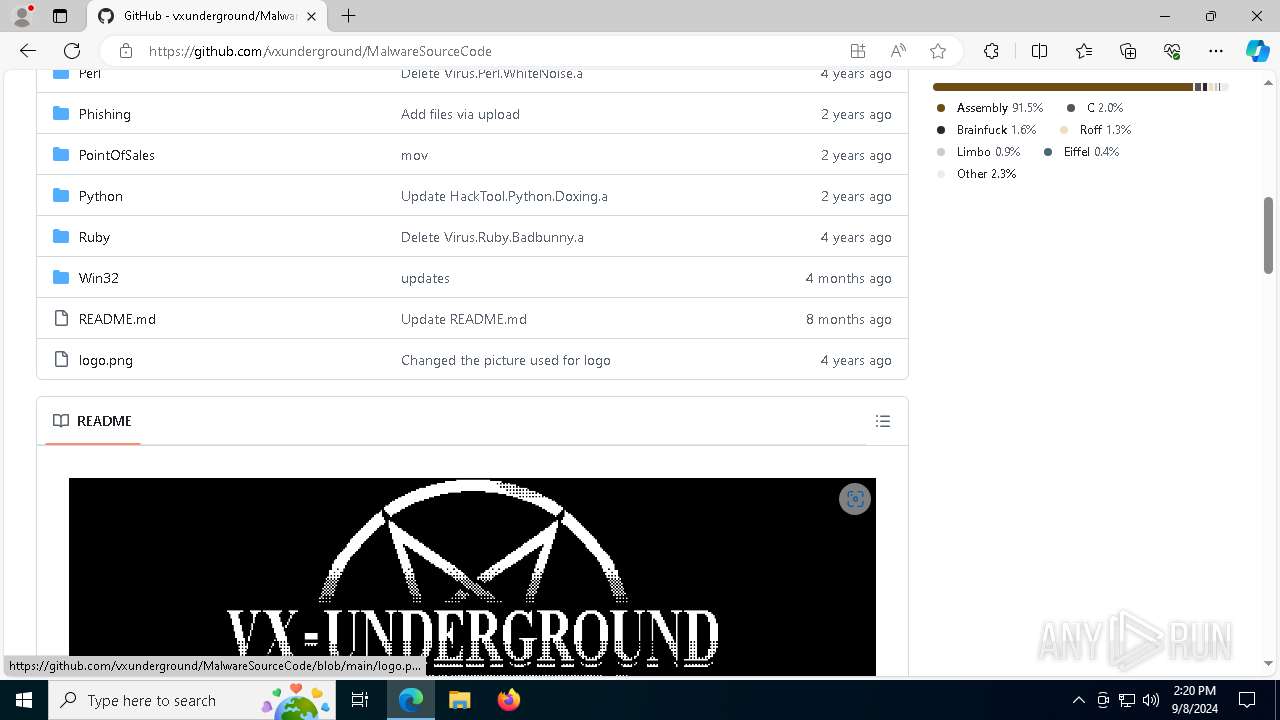This screenshot has height=720, width=1280.
Task: Open the README.md file link
Action: coord(117,319)
